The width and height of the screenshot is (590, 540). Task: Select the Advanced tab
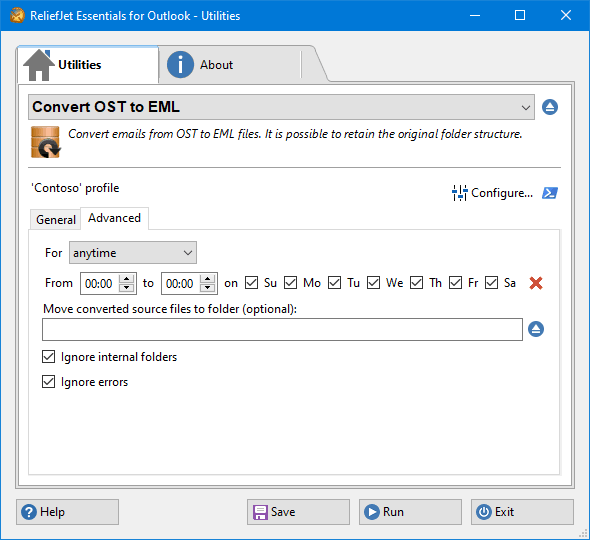pyautogui.click(x=114, y=218)
